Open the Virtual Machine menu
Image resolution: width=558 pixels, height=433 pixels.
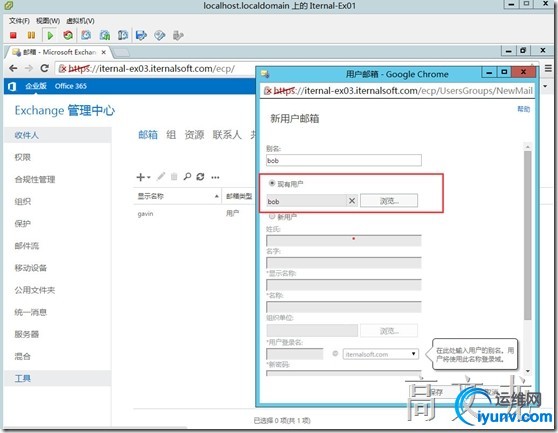coord(80,21)
